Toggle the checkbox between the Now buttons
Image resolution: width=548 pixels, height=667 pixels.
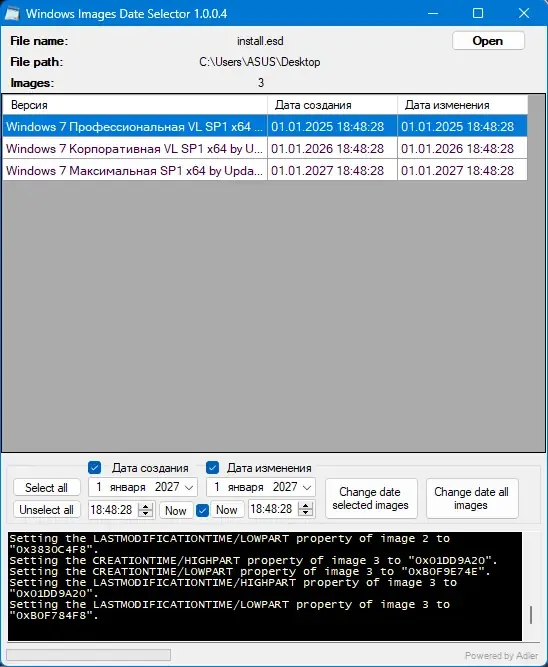203,510
